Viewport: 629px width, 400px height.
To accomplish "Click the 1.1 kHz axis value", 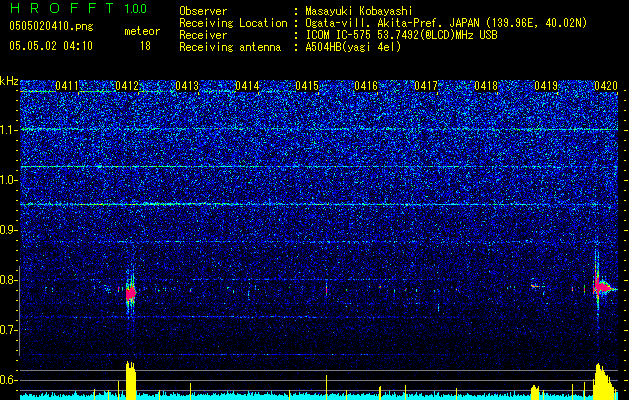I will click(9, 130).
